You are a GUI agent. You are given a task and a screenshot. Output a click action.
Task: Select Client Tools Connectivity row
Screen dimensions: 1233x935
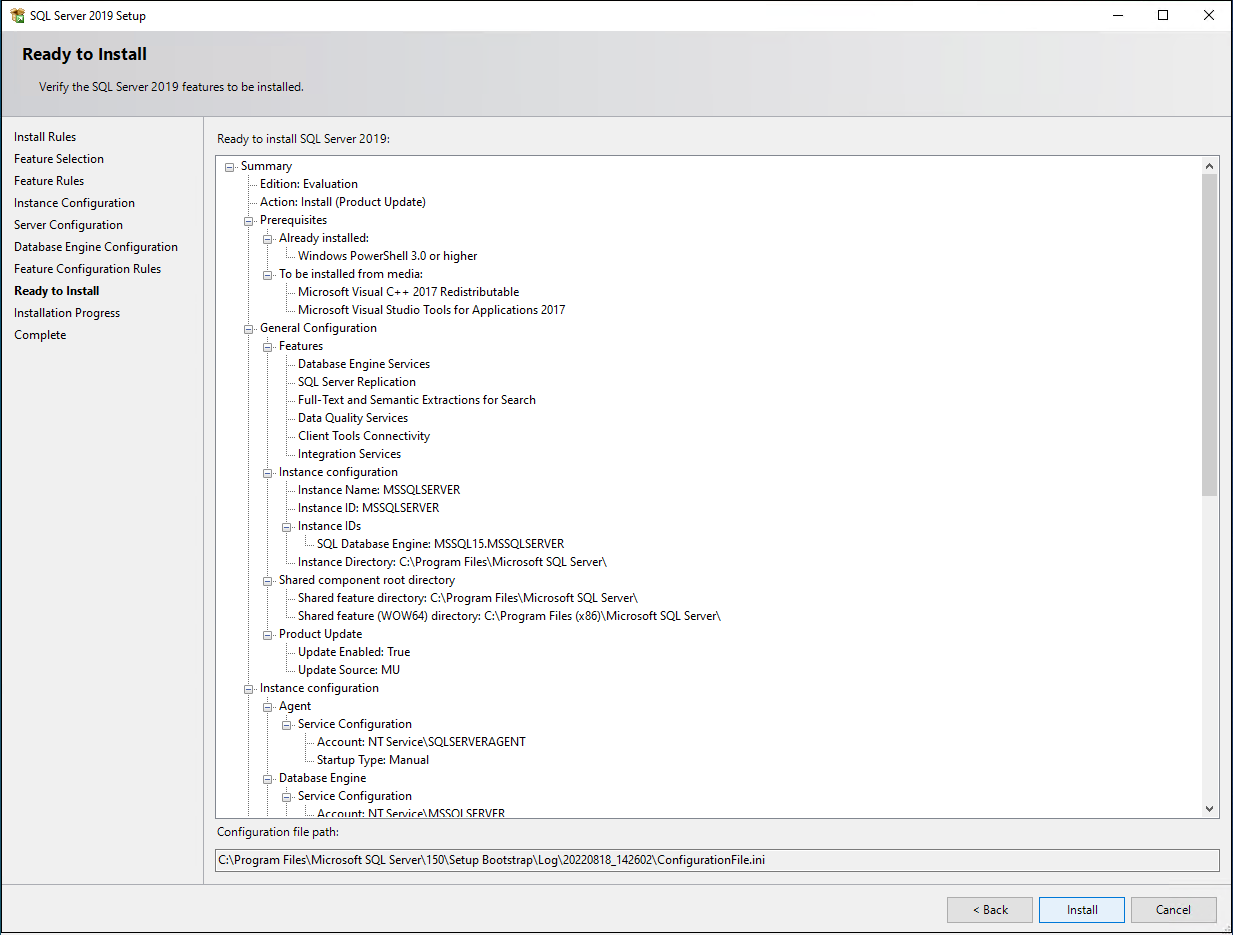point(364,436)
